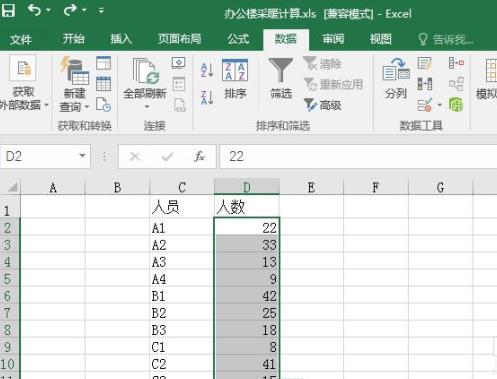Sort descending with the Z-A icon

coord(207,97)
